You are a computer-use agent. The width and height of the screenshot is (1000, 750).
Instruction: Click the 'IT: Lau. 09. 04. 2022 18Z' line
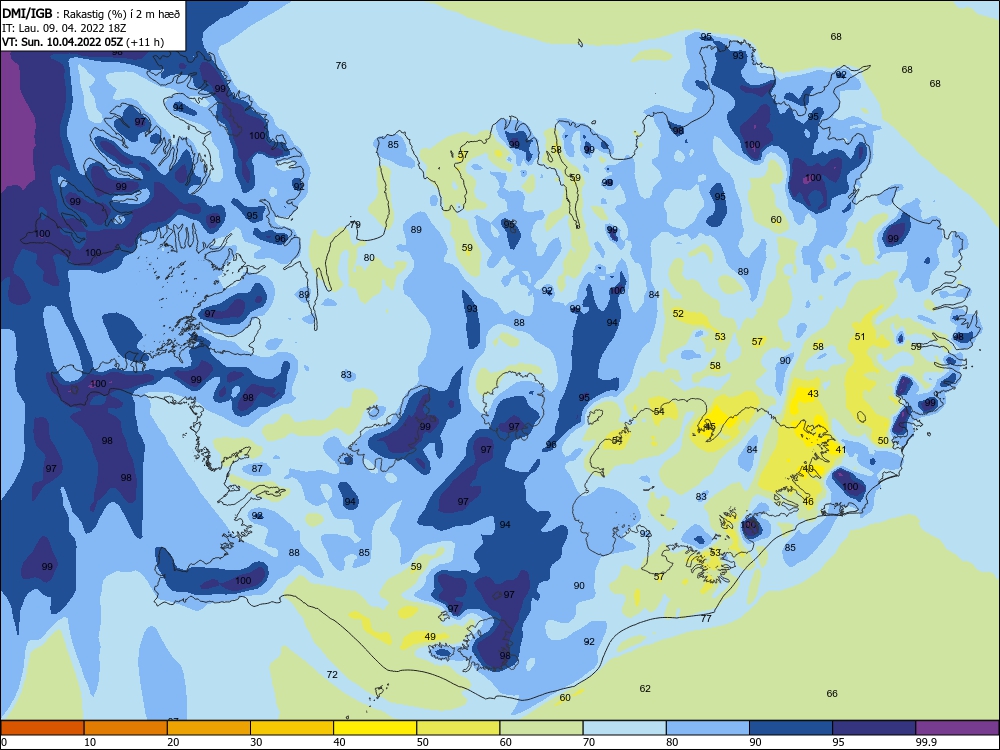pyautogui.click(x=64, y=28)
